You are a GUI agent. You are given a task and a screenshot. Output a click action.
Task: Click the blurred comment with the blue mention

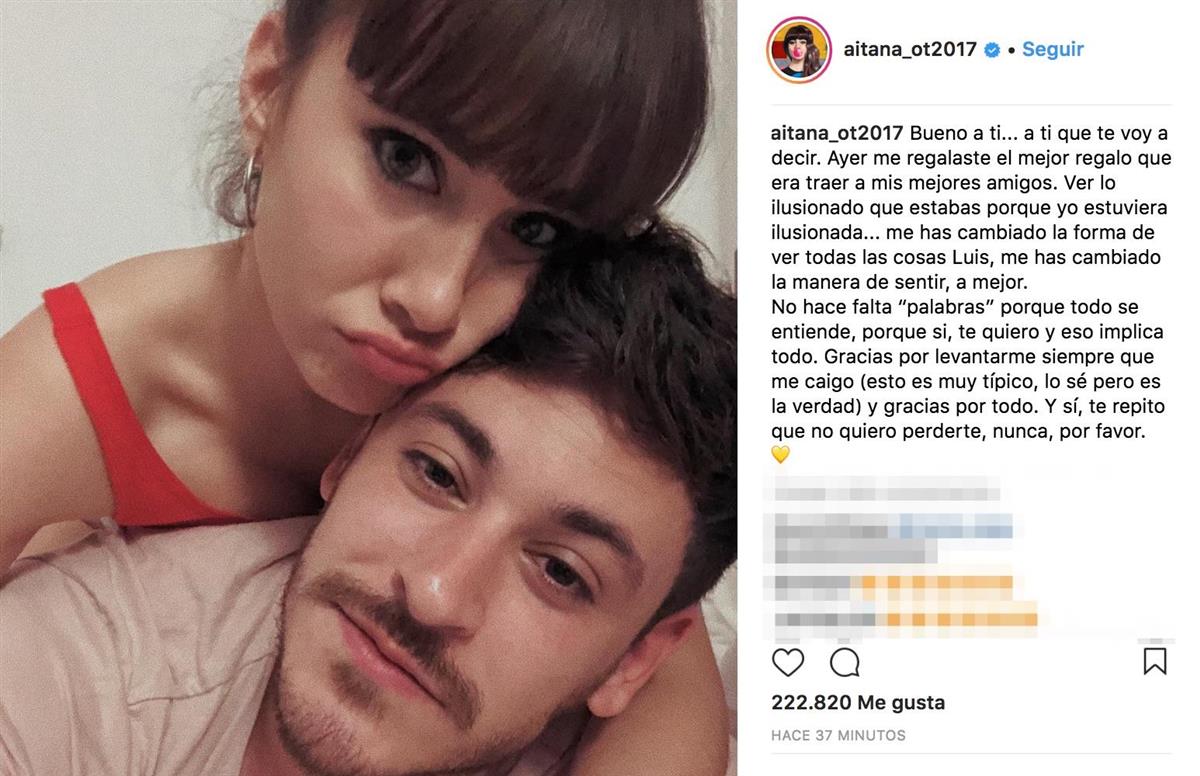(892, 523)
